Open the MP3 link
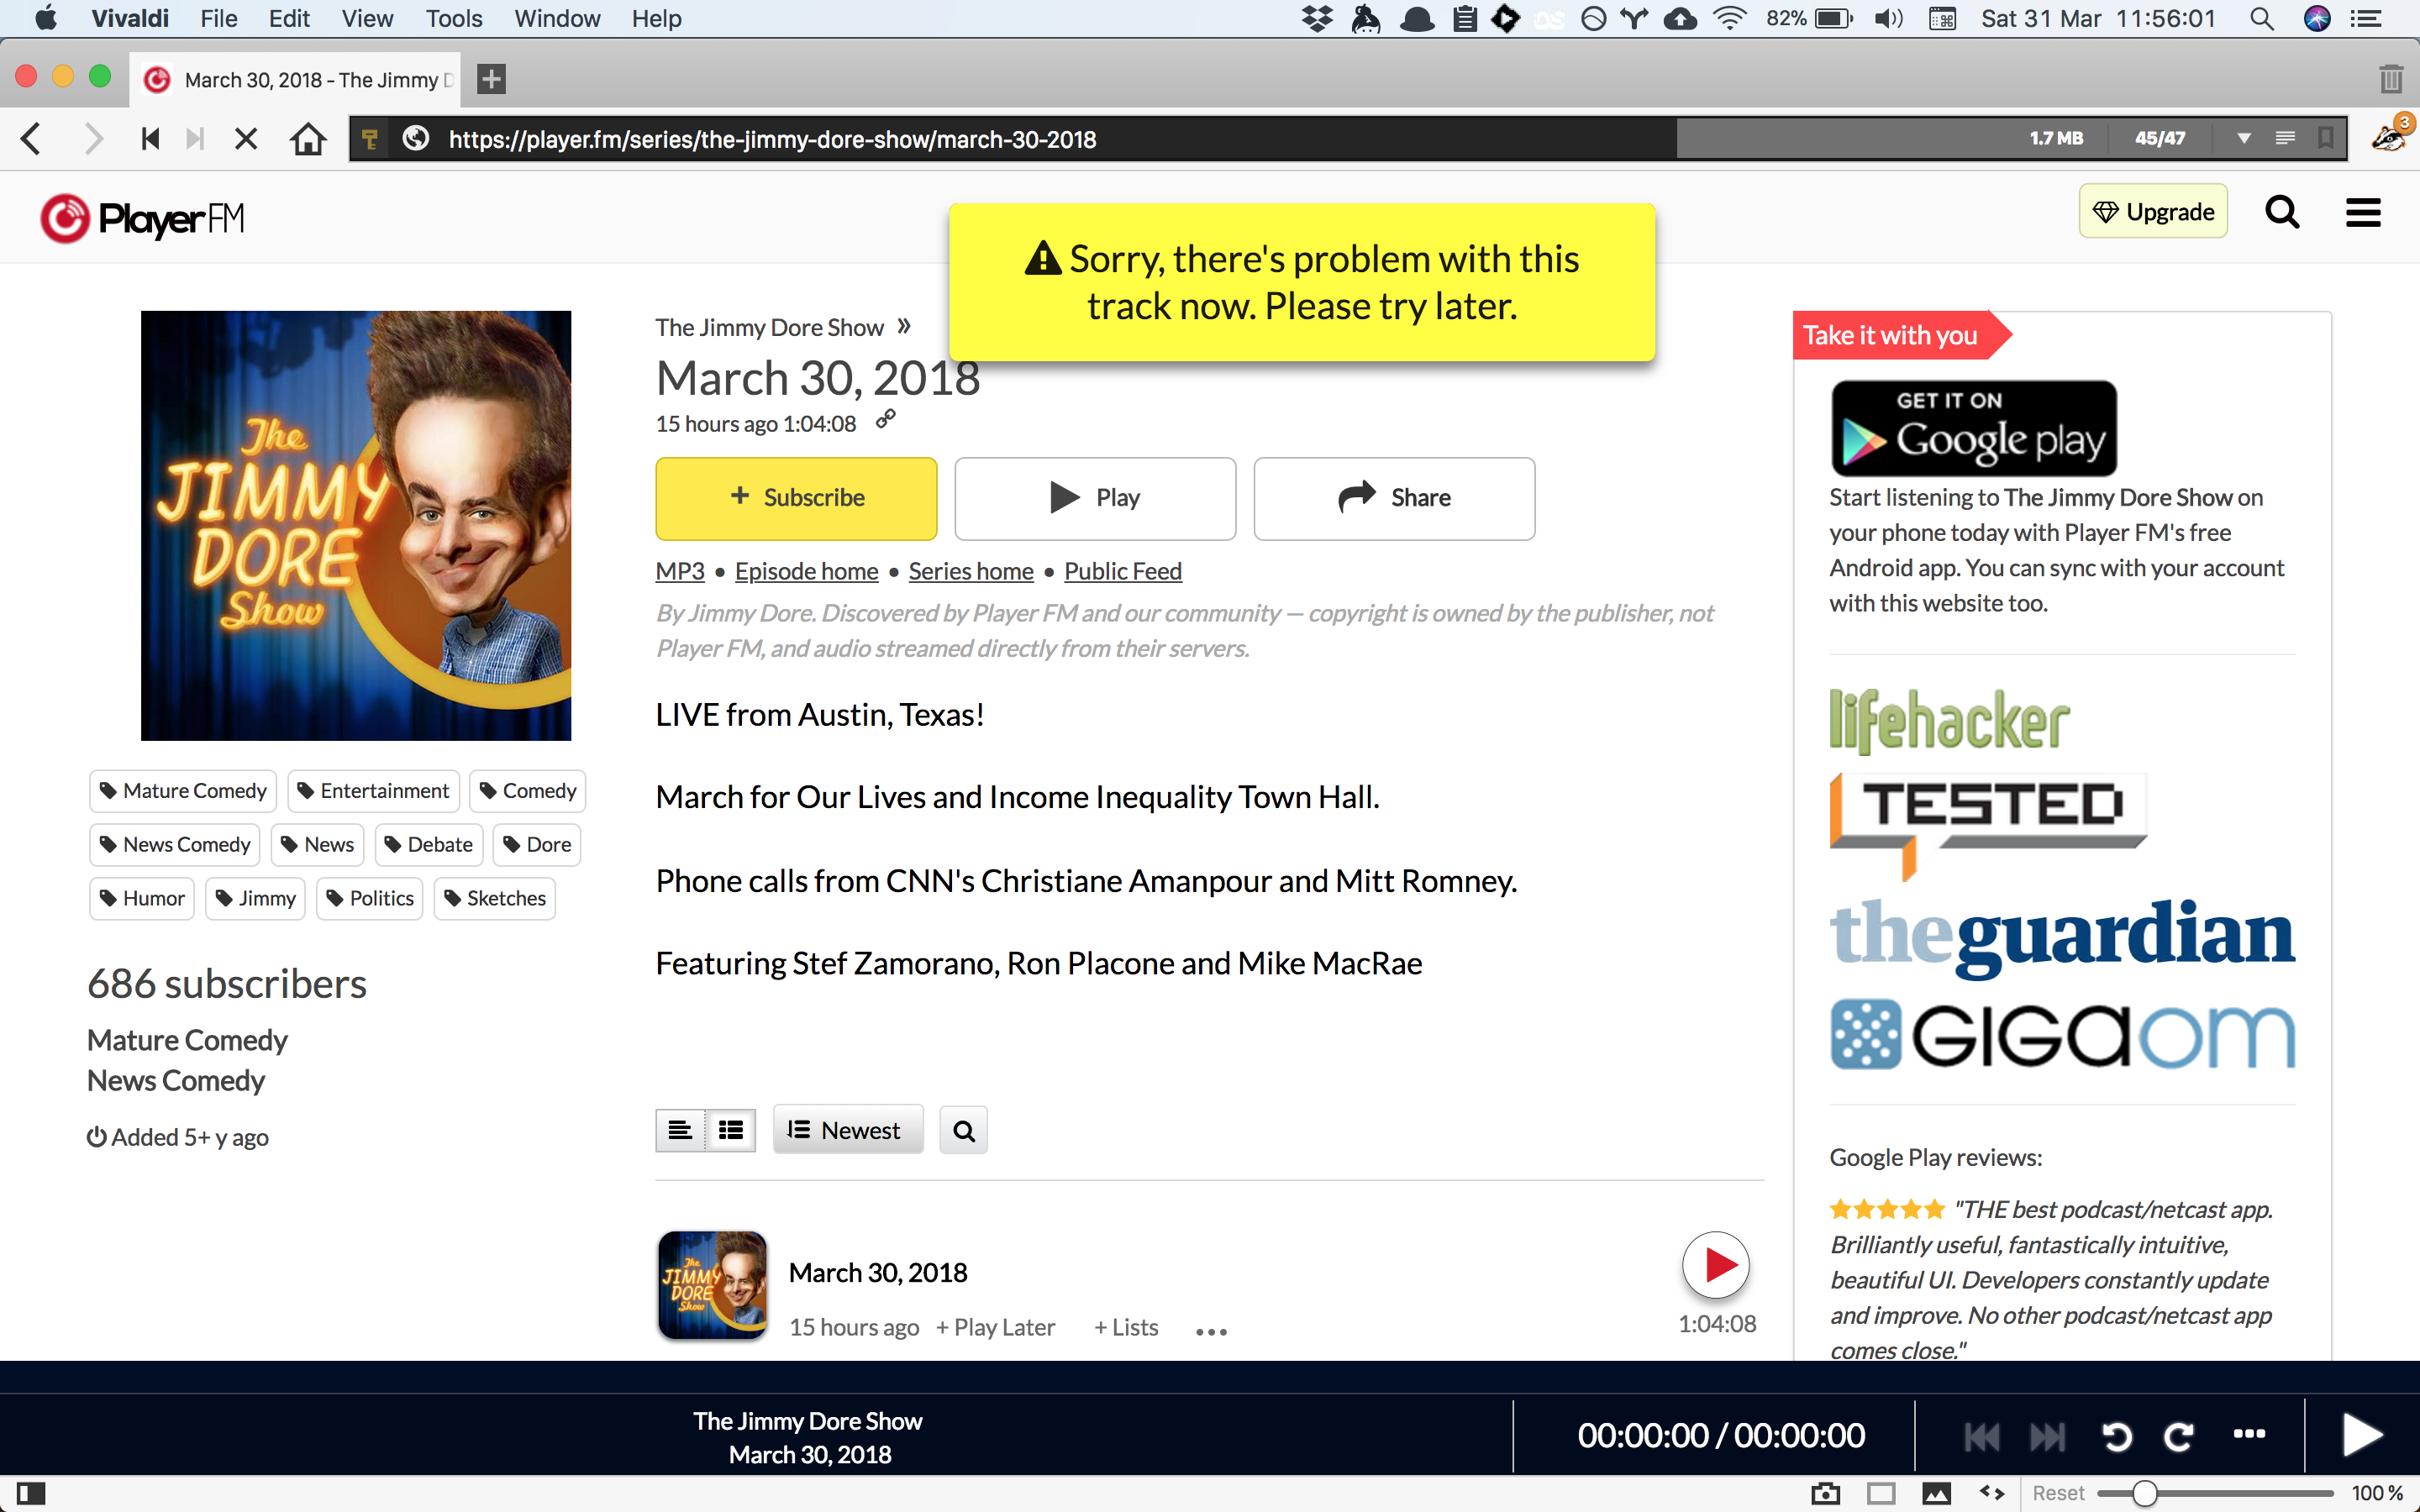This screenshot has height=1512, width=2420. (x=680, y=571)
